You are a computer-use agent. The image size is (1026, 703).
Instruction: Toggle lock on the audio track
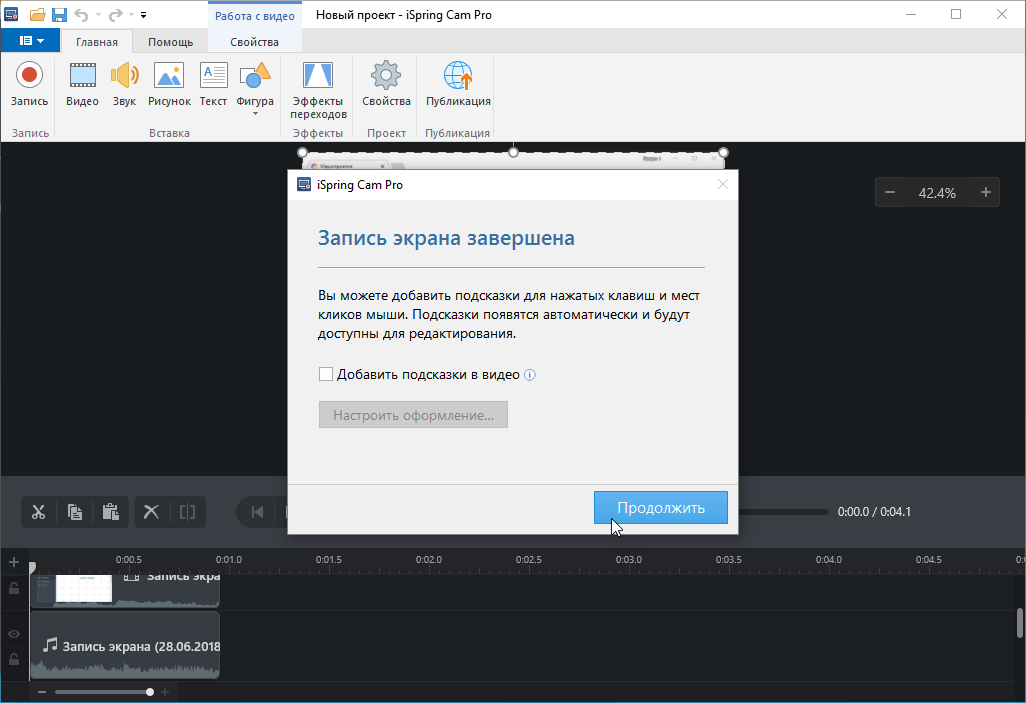[14, 658]
